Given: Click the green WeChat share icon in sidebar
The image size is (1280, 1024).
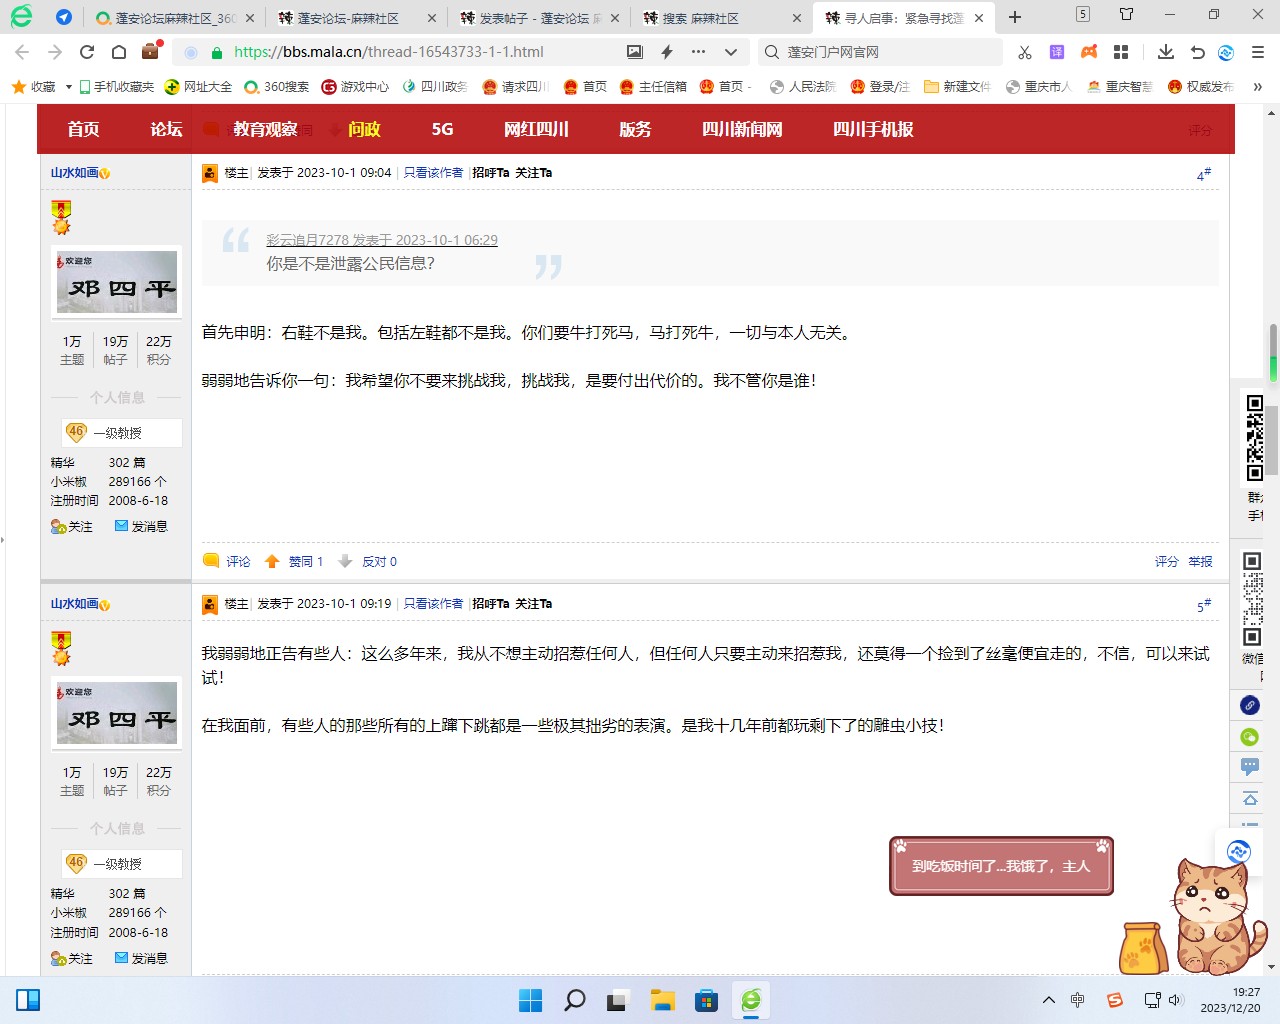Looking at the screenshot, I should pyautogui.click(x=1250, y=737).
